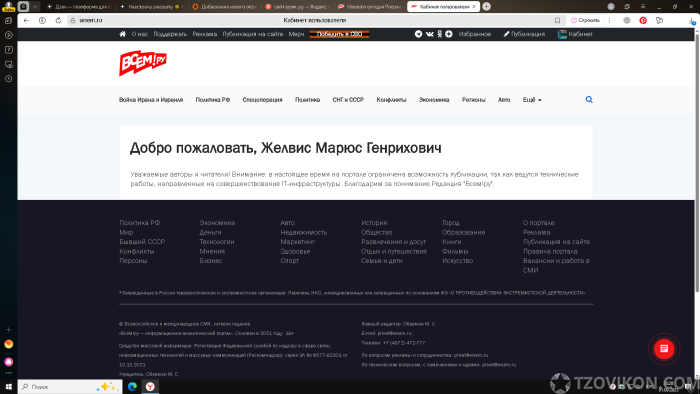The image size is (700, 394).
Task: Click Поддержать top link
Action: pyautogui.click(x=170, y=34)
